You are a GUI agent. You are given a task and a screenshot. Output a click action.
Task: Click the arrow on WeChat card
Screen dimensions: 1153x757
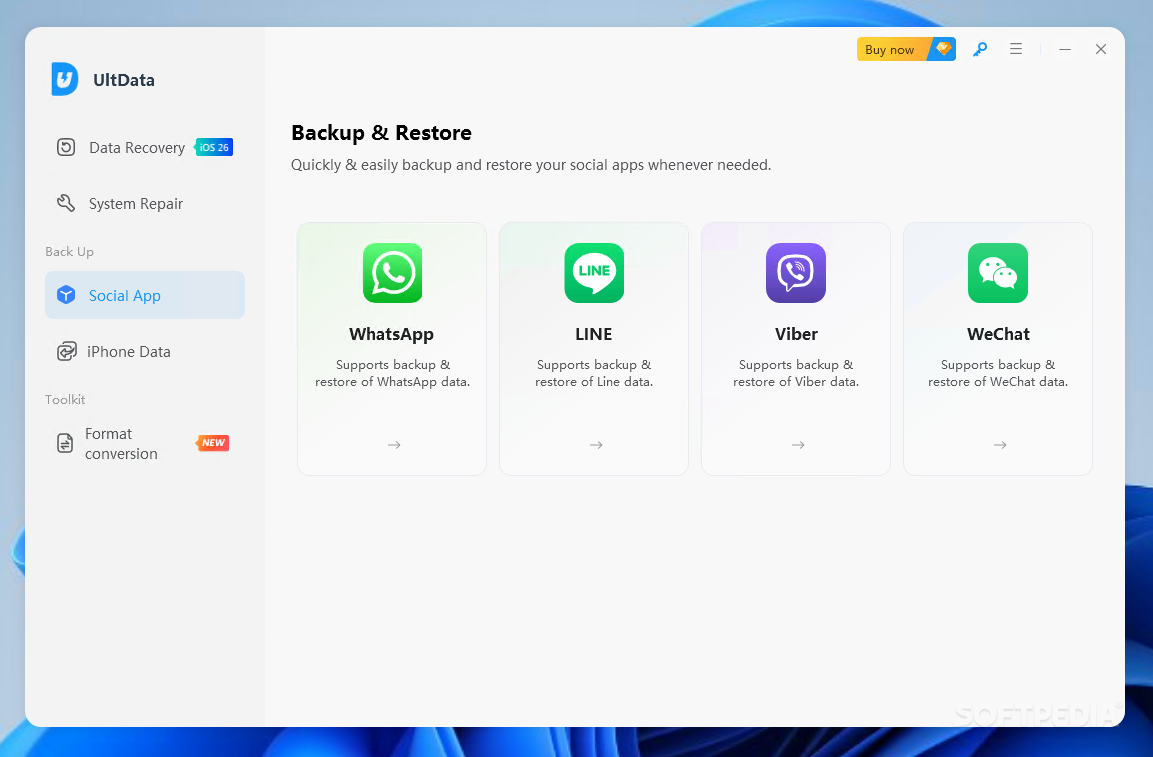[1000, 445]
